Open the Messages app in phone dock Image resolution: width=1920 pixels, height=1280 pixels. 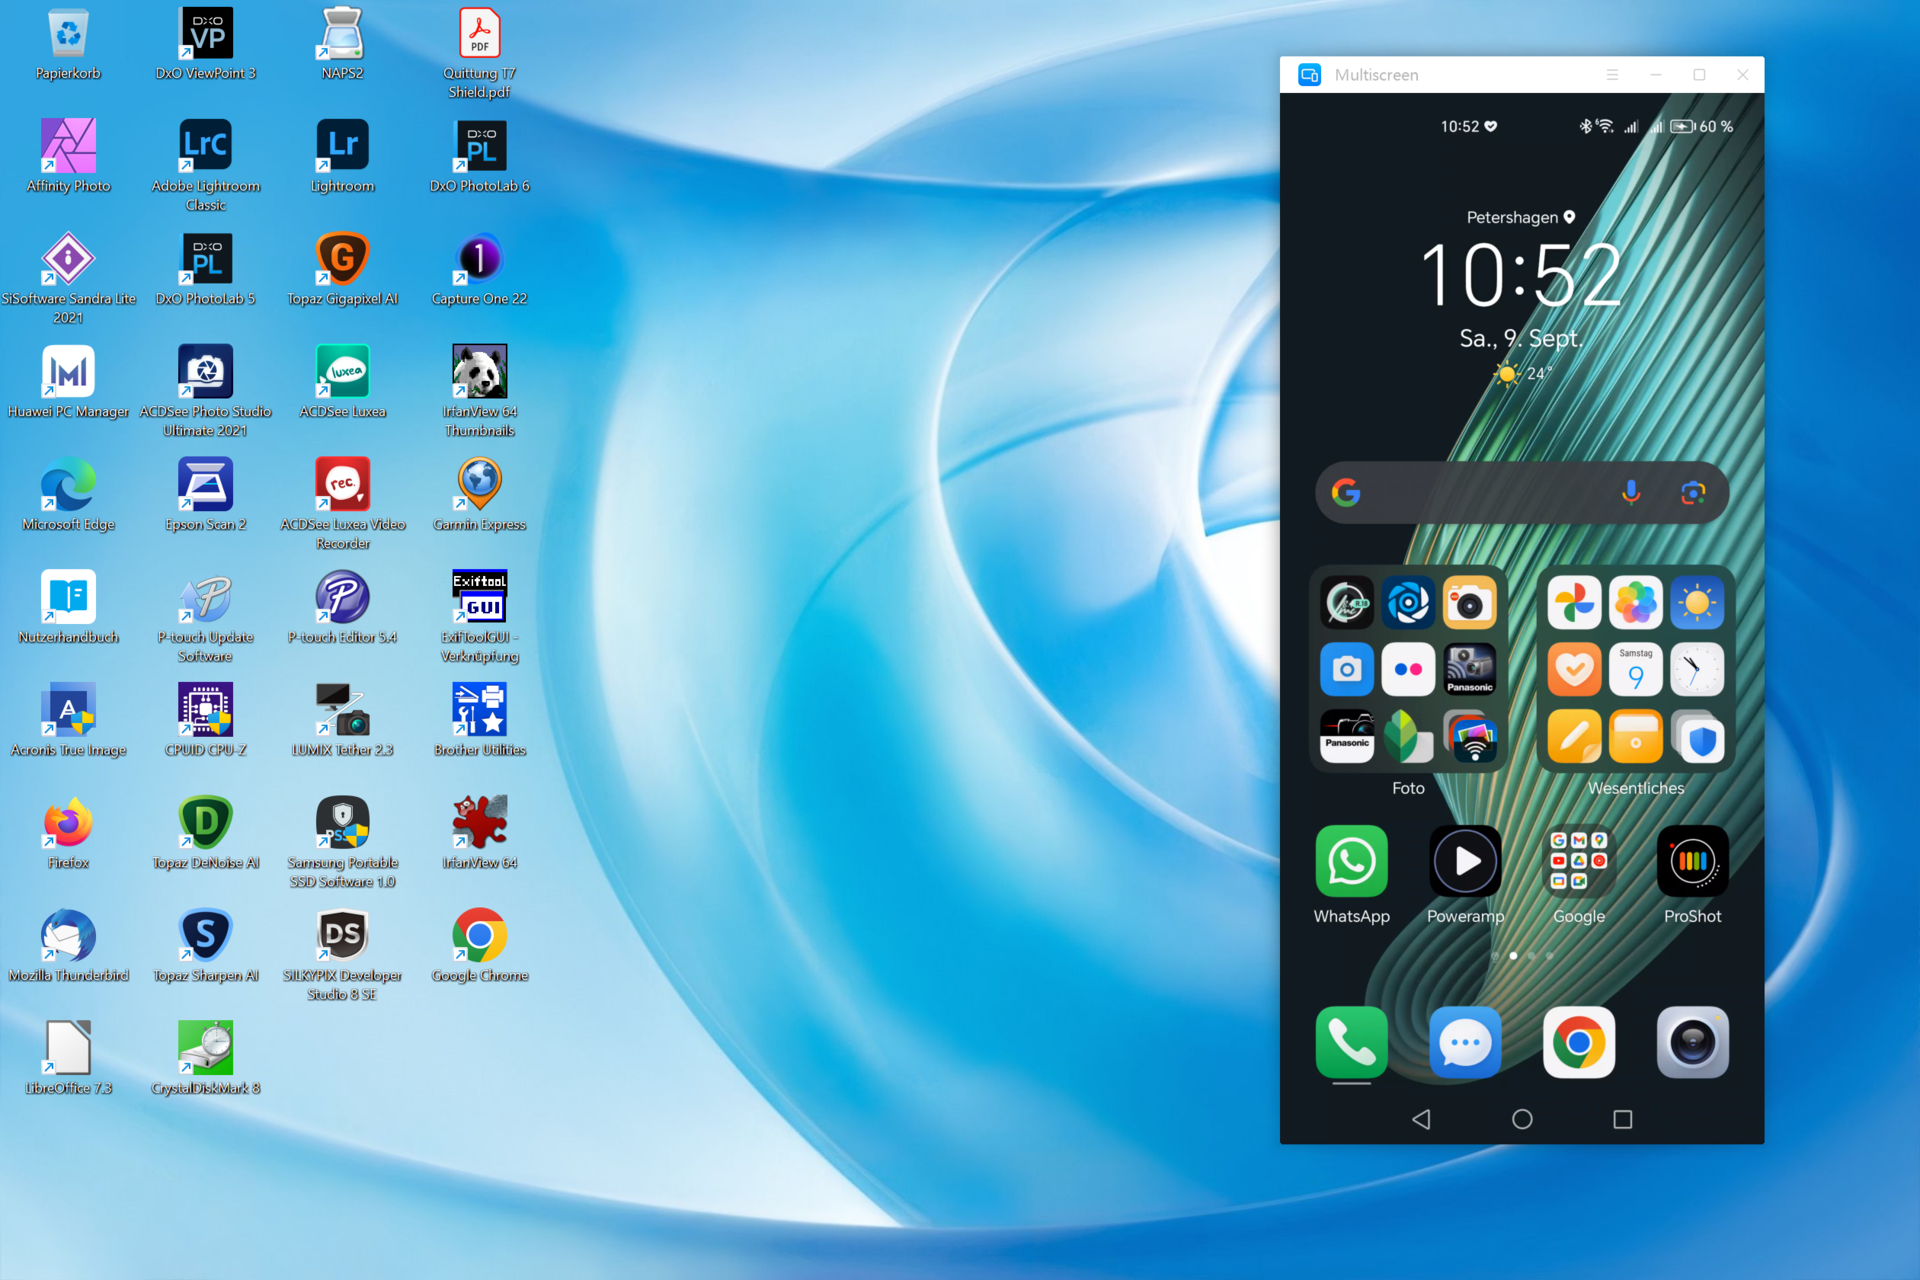pos(1465,1043)
